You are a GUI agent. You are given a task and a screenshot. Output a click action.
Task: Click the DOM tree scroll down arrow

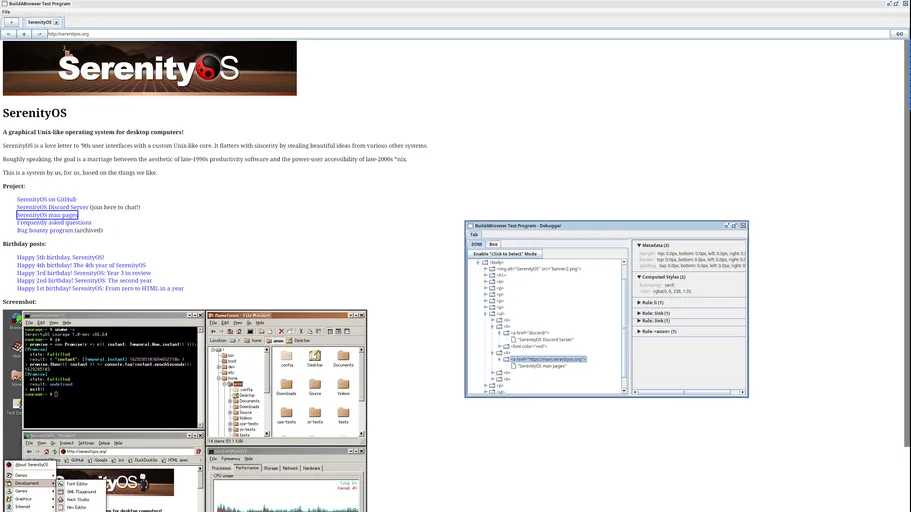[x=624, y=391]
